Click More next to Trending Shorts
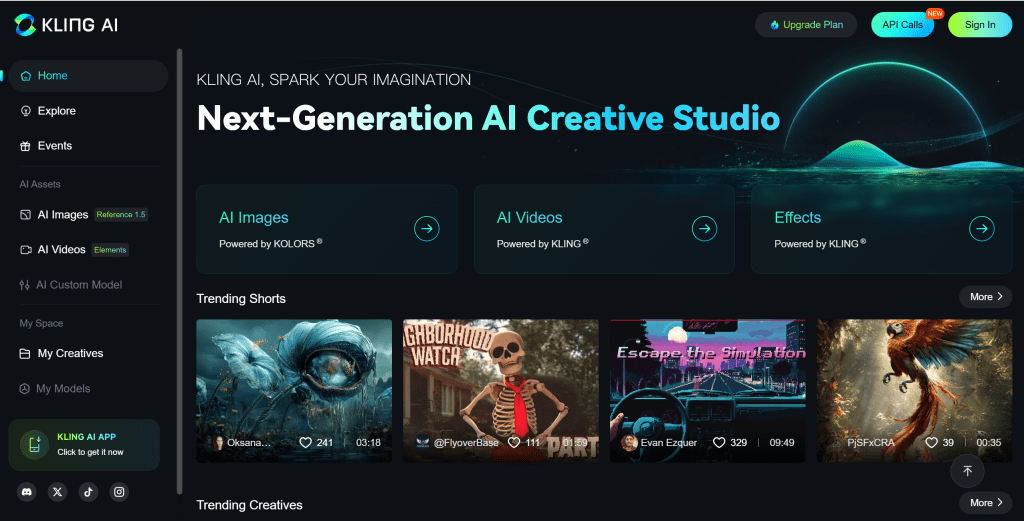This screenshot has width=1024, height=521. pyautogui.click(x=985, y=296)
